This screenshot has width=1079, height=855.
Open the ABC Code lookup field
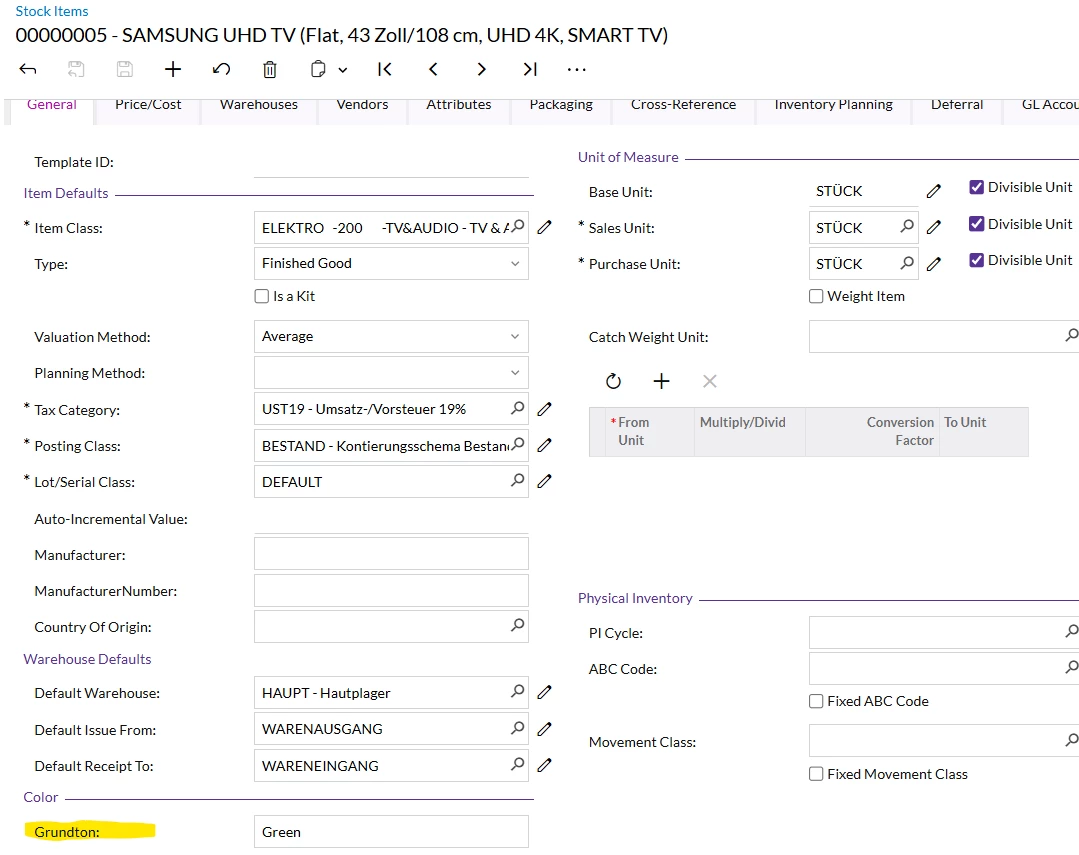(x=944, y=668)
